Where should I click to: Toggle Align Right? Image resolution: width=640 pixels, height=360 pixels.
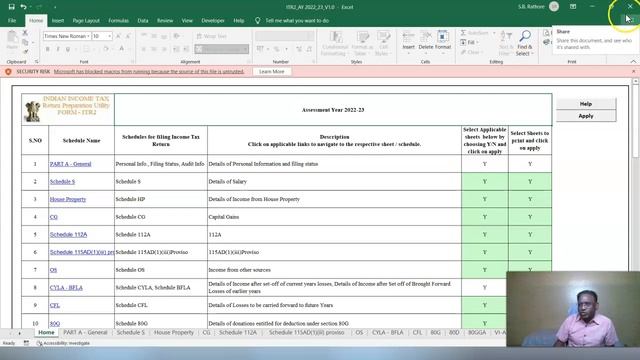[164, 49]
